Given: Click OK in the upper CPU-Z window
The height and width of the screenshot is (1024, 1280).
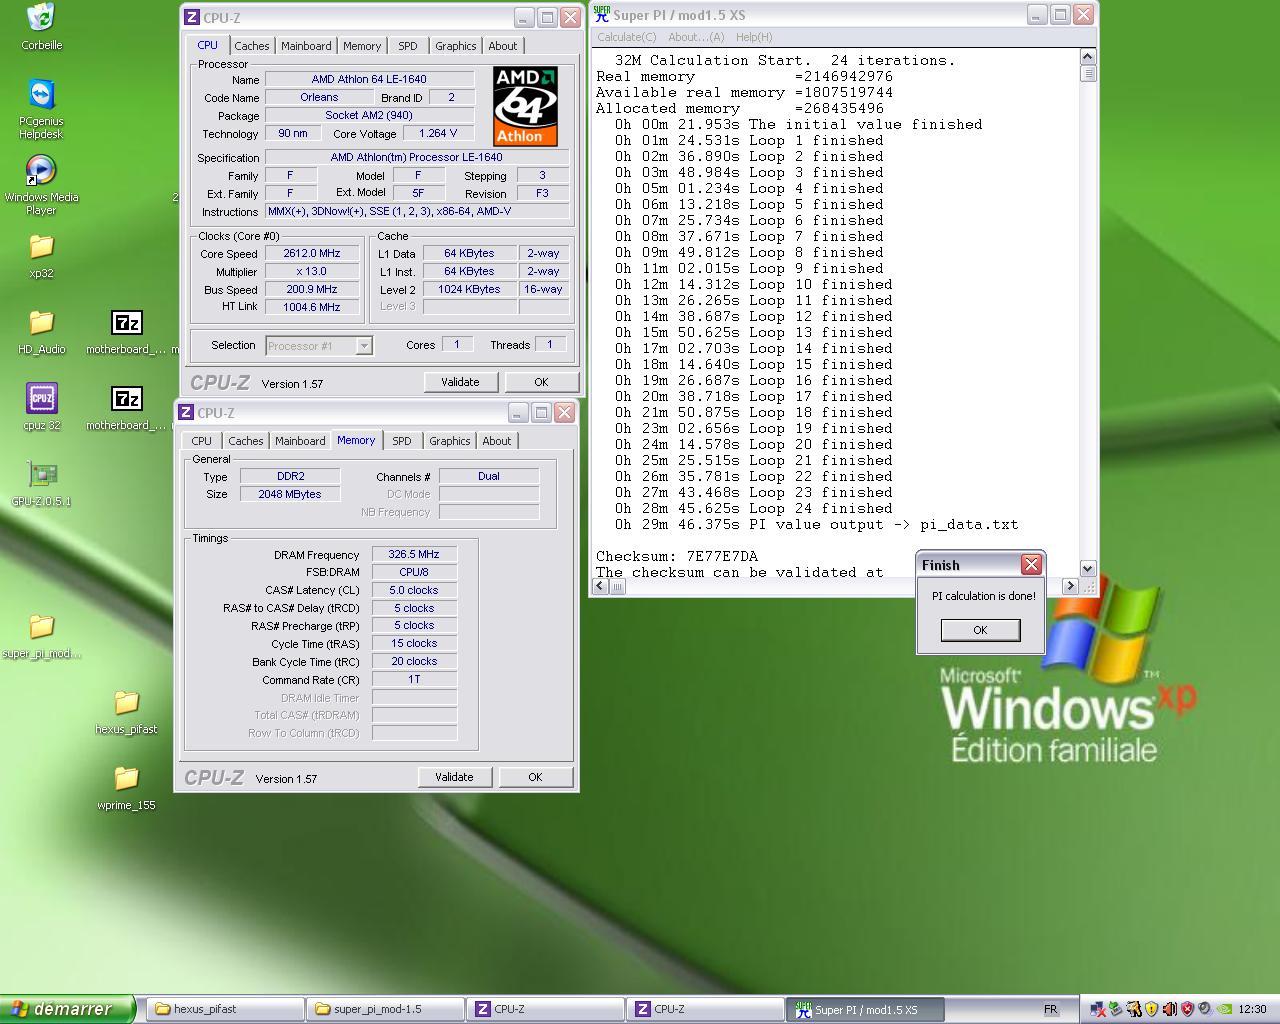Looking at the screenshot, I should click(x=541, y=382).
